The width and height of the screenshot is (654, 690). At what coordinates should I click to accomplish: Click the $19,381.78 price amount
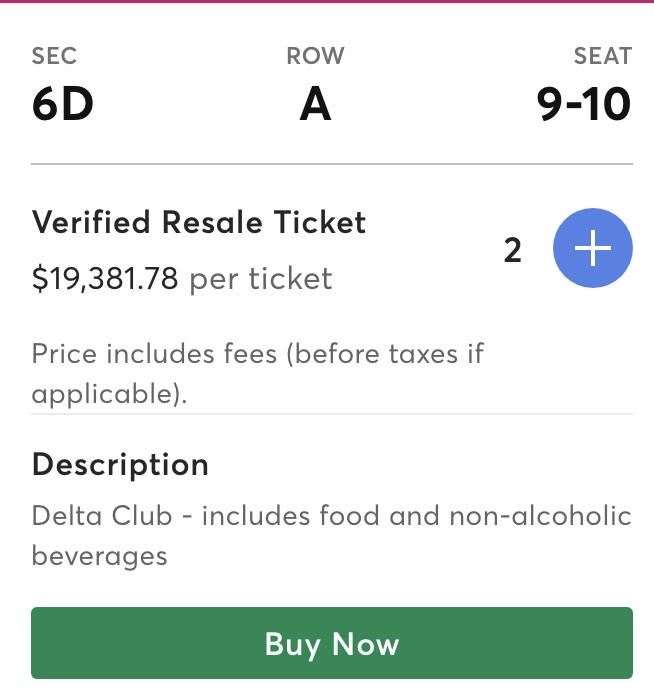[x=105, y=278]
